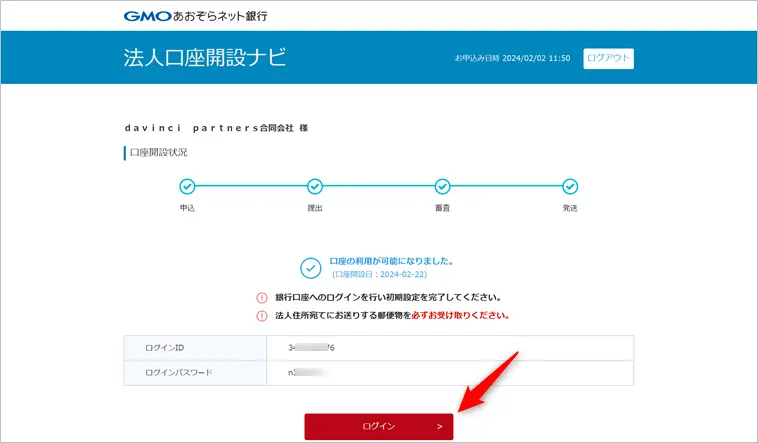Click the 申込 step checkmark icon
758x443 pixels.
point(187,186)
